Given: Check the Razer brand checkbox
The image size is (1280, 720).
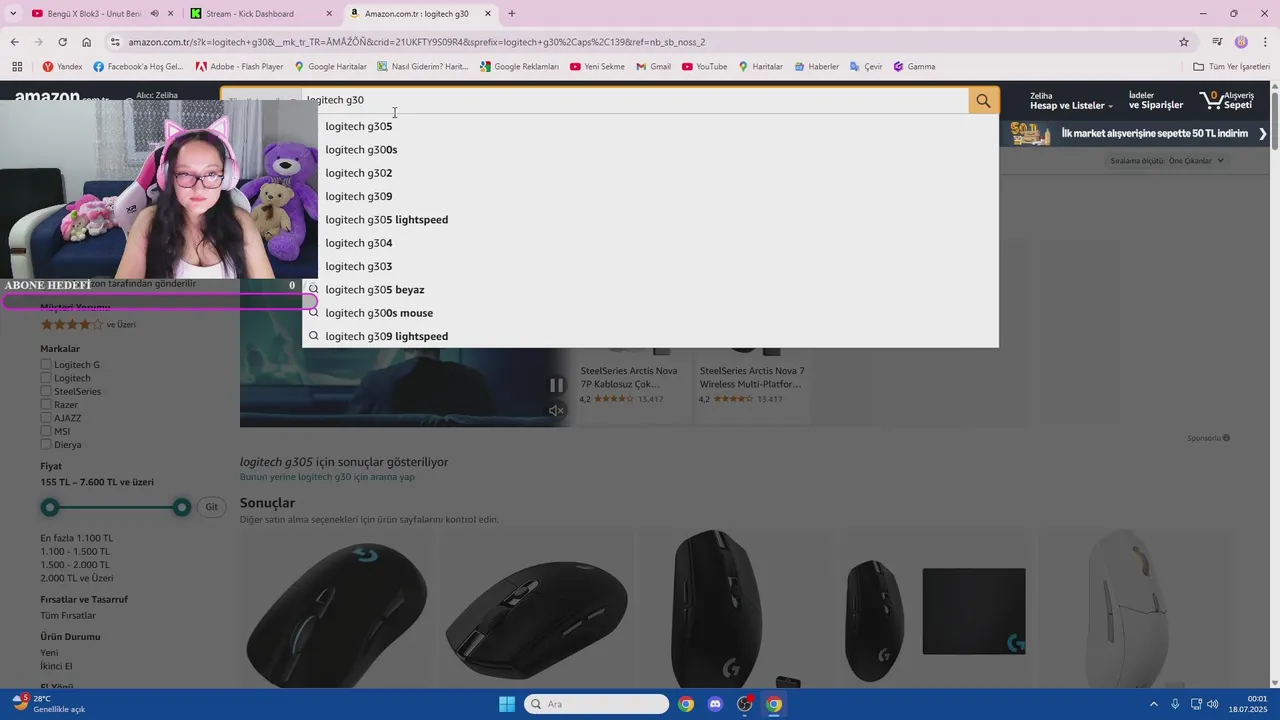Looking at the screenshot, I should (46, 405).
